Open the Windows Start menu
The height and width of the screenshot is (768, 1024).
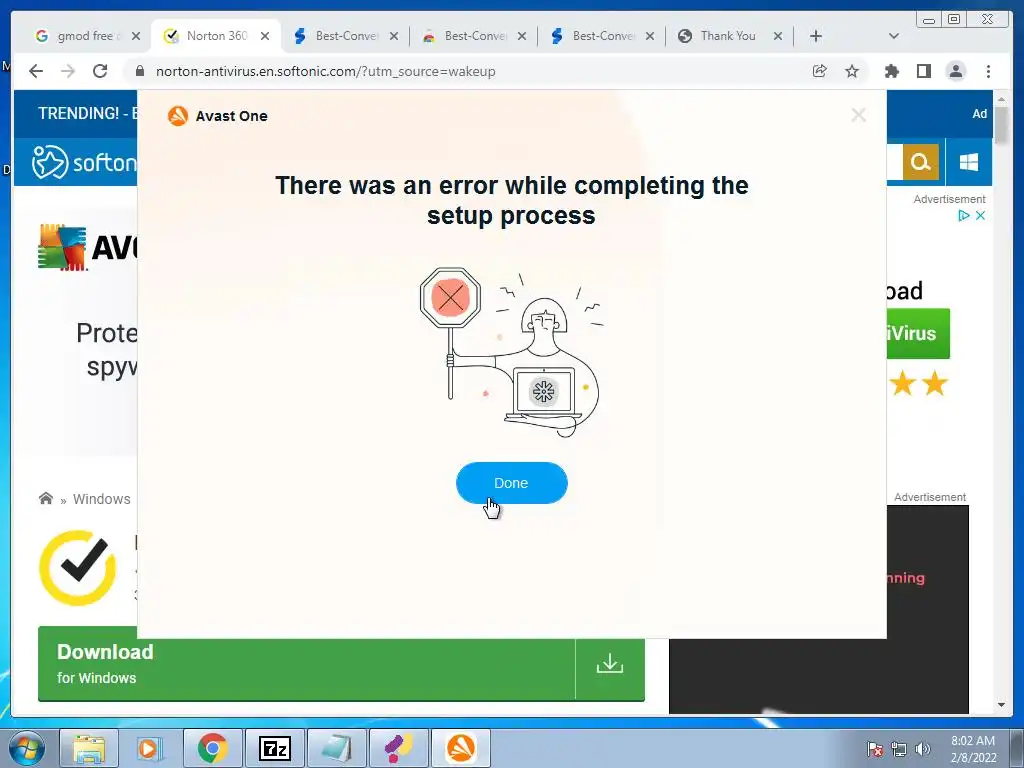pyautogui.click(x=26, y=748)
